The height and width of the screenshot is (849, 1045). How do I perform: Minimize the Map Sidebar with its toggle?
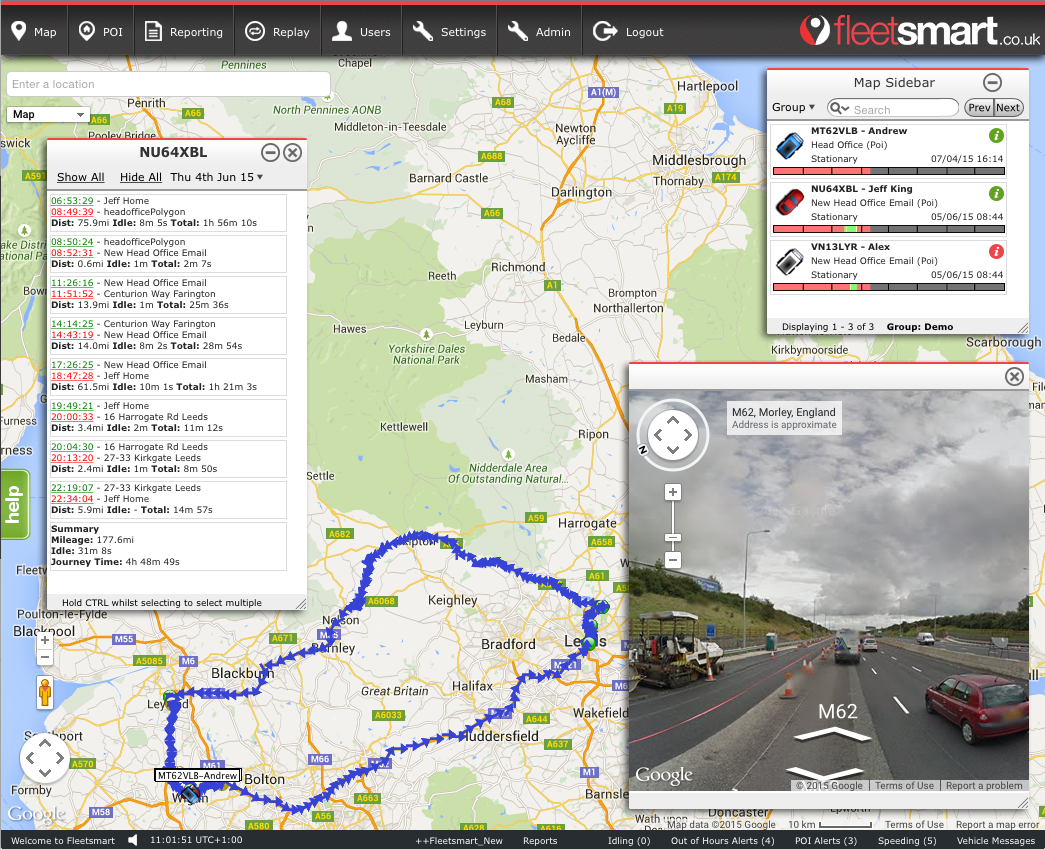[x=992, y=83]
